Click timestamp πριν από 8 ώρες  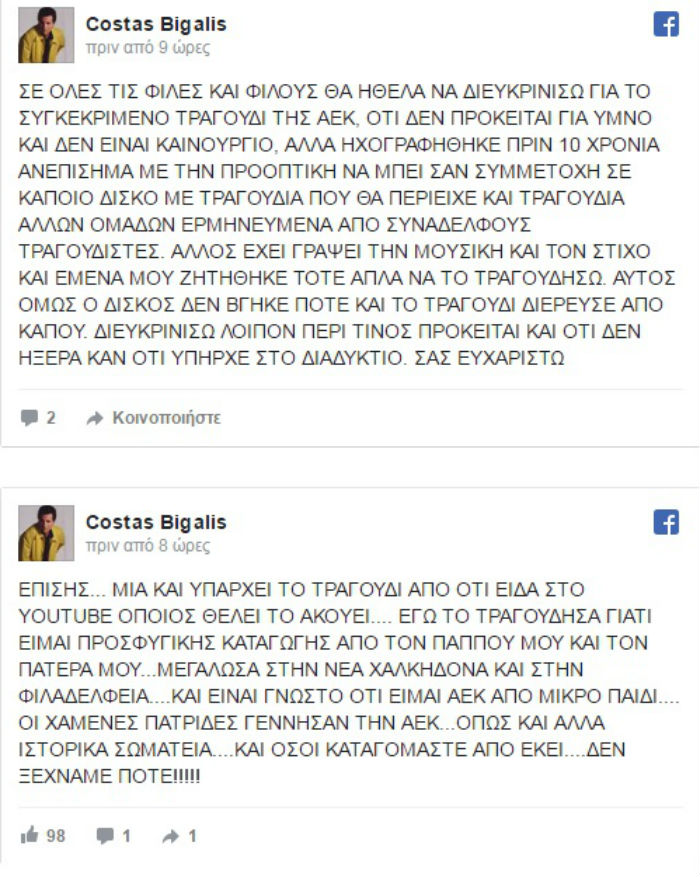[x=148, y=545]
